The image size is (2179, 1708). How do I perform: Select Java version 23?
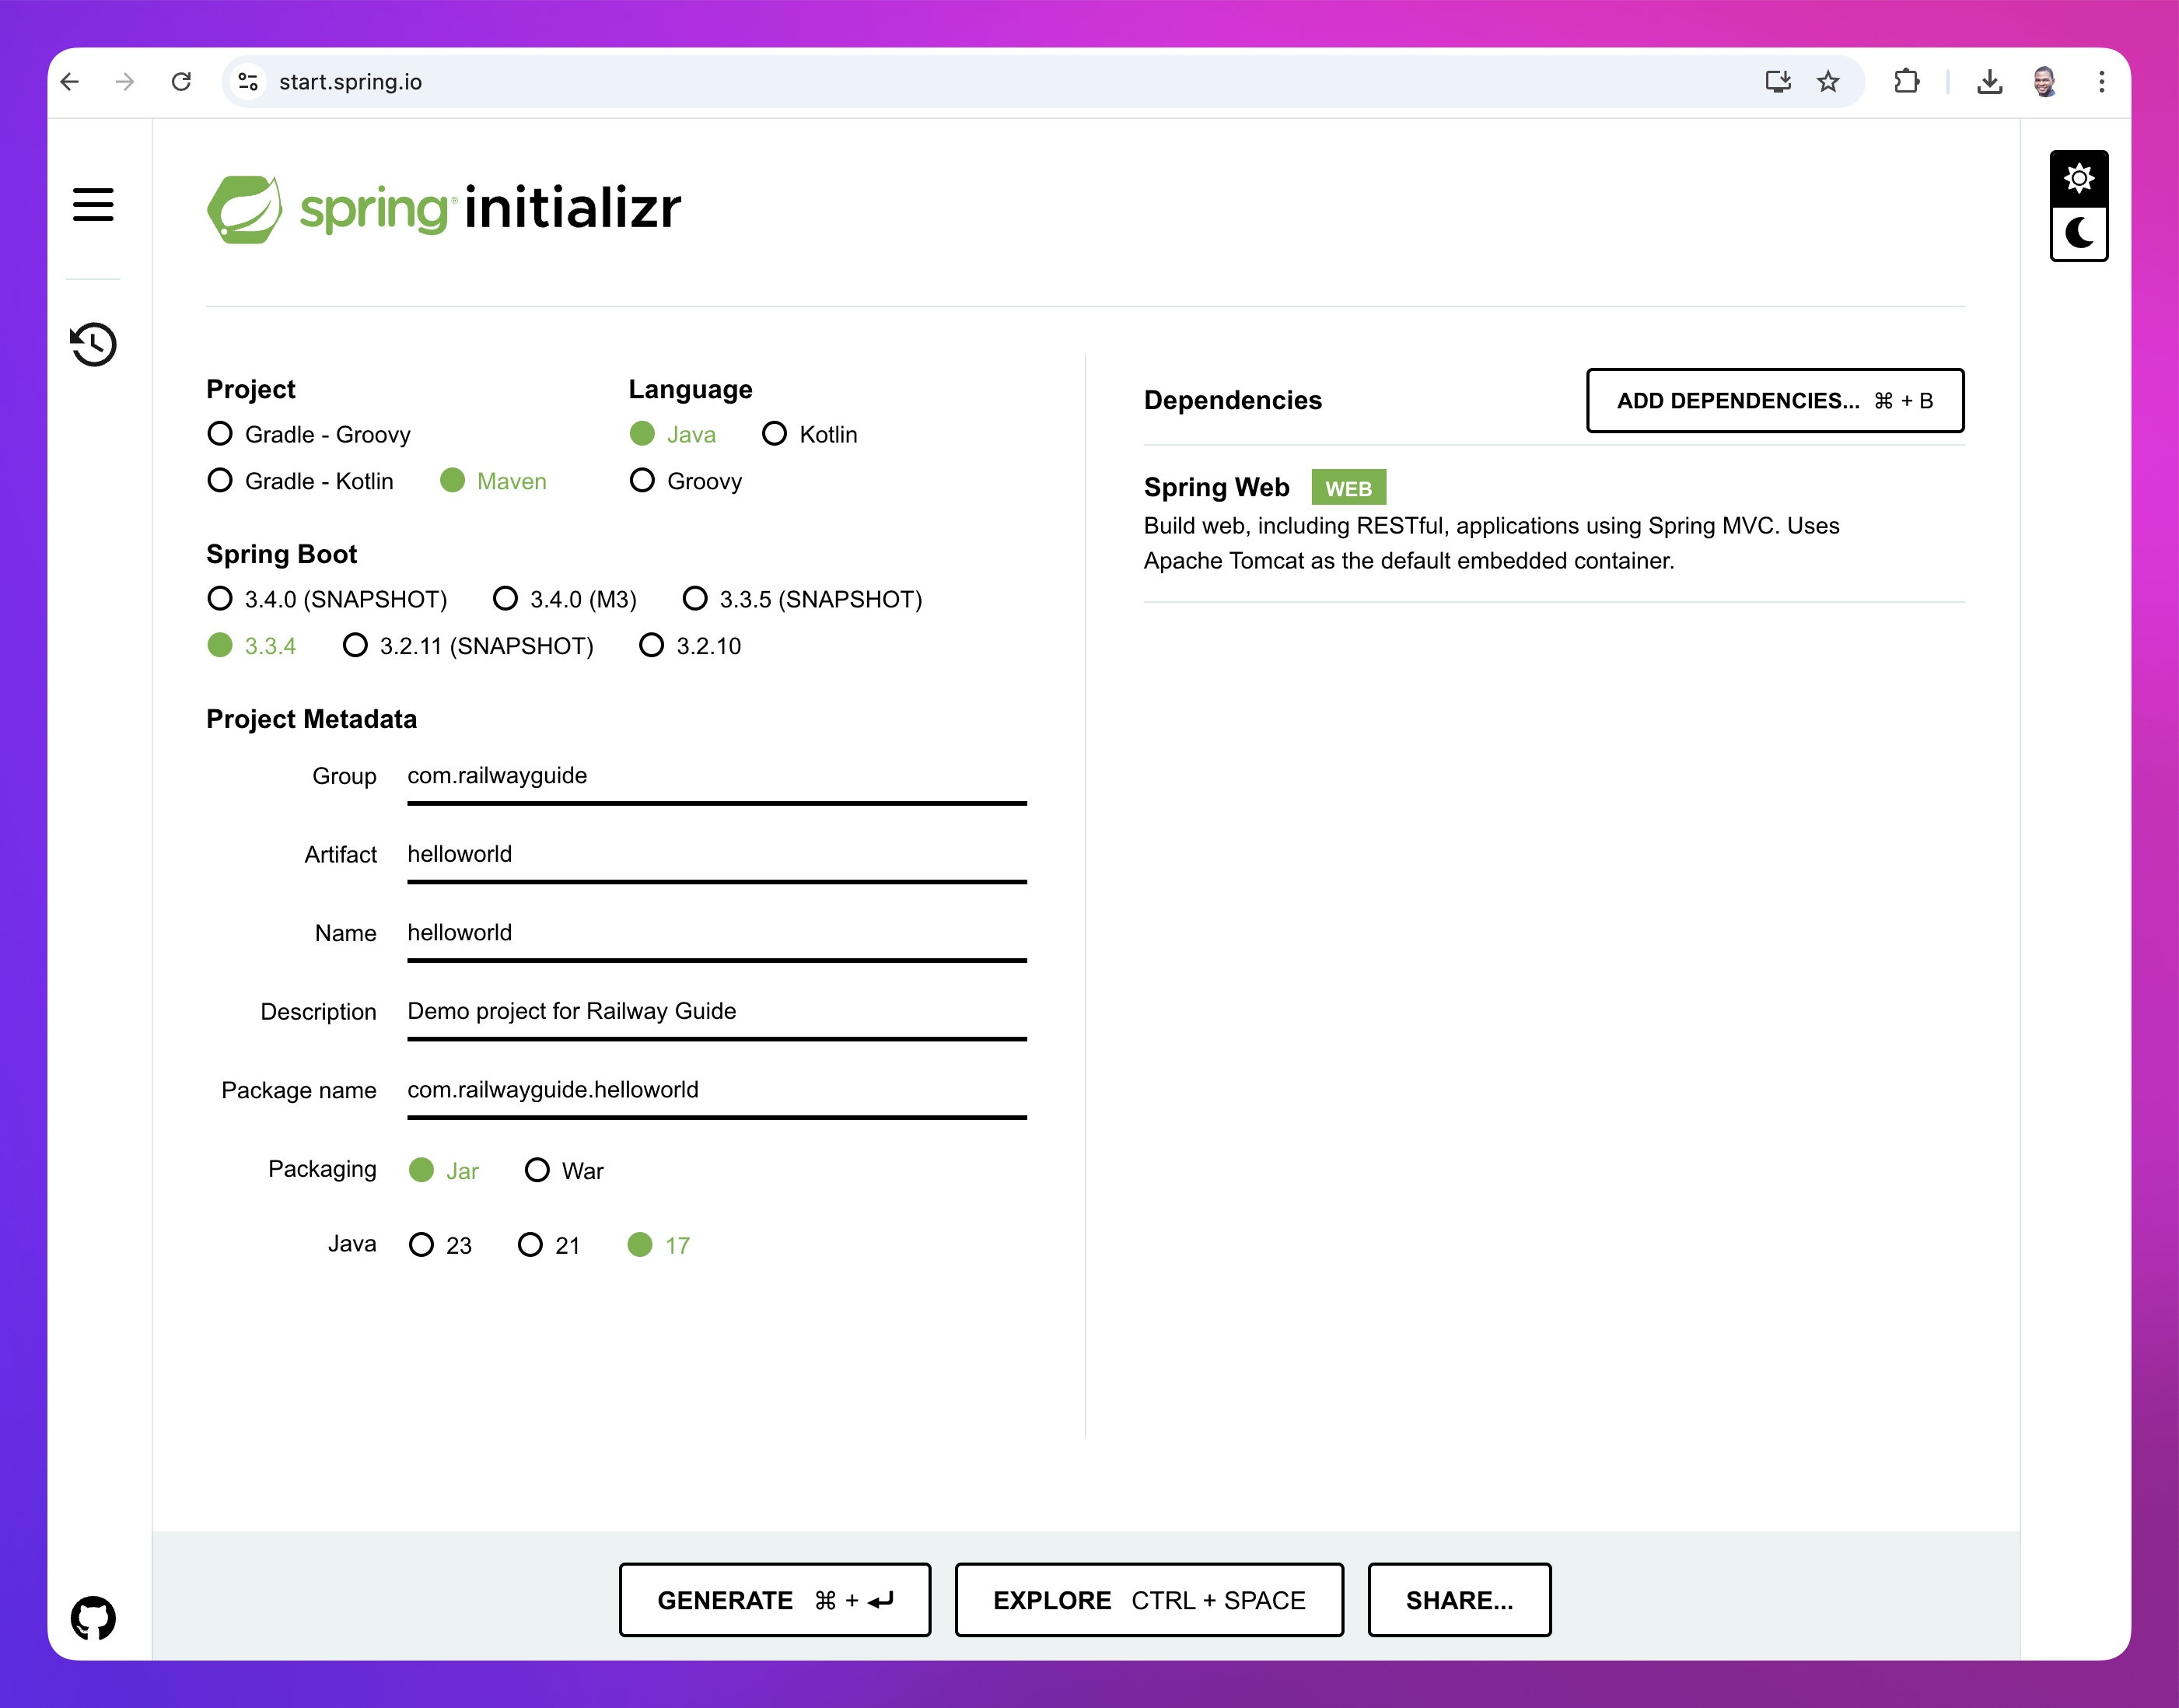pyautogui.click(x=440, y=1245)
